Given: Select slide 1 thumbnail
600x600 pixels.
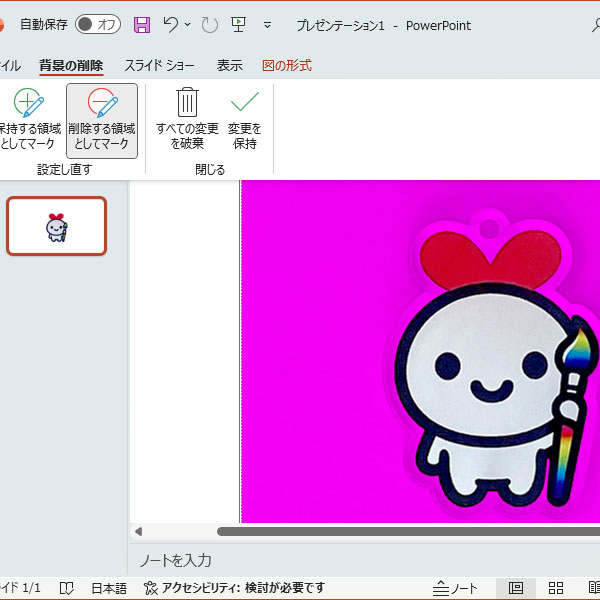Looking at the screenshot, I should pos(57,226).
